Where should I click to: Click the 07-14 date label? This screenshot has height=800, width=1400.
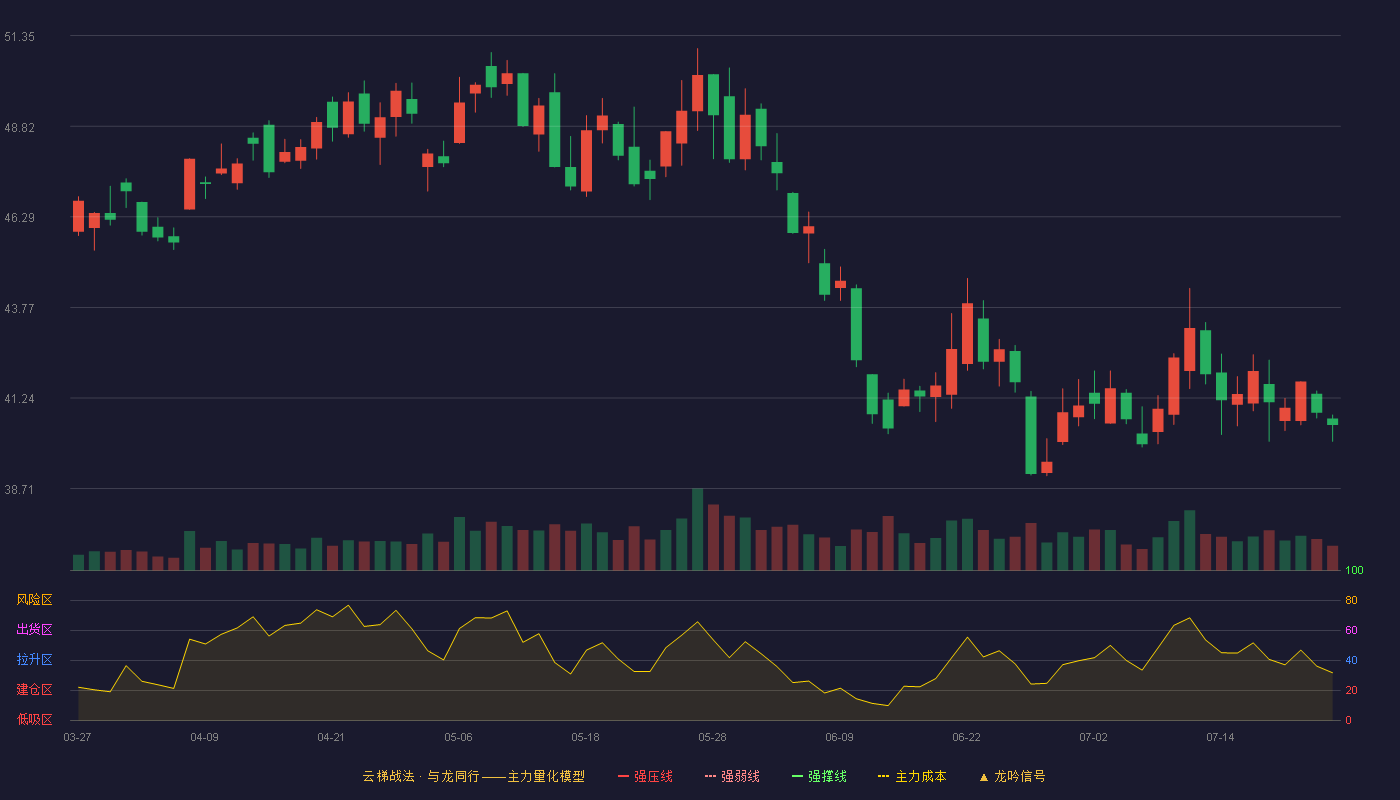click(x=1220, y=737)
